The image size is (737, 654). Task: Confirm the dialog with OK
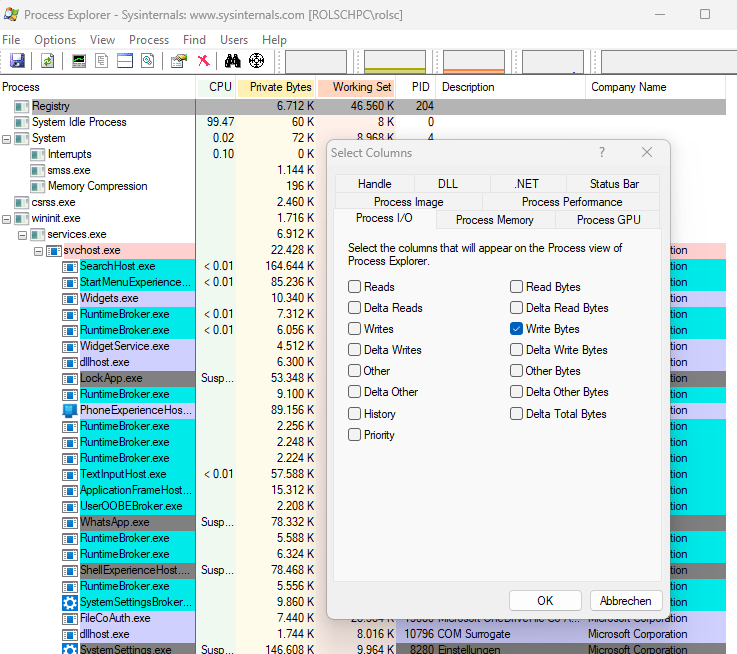(x=545, y=601)
